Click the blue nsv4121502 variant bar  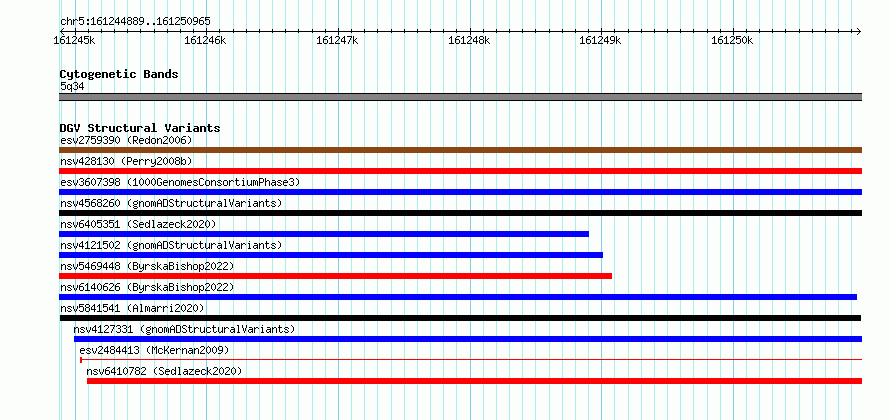tap(331, 255)
